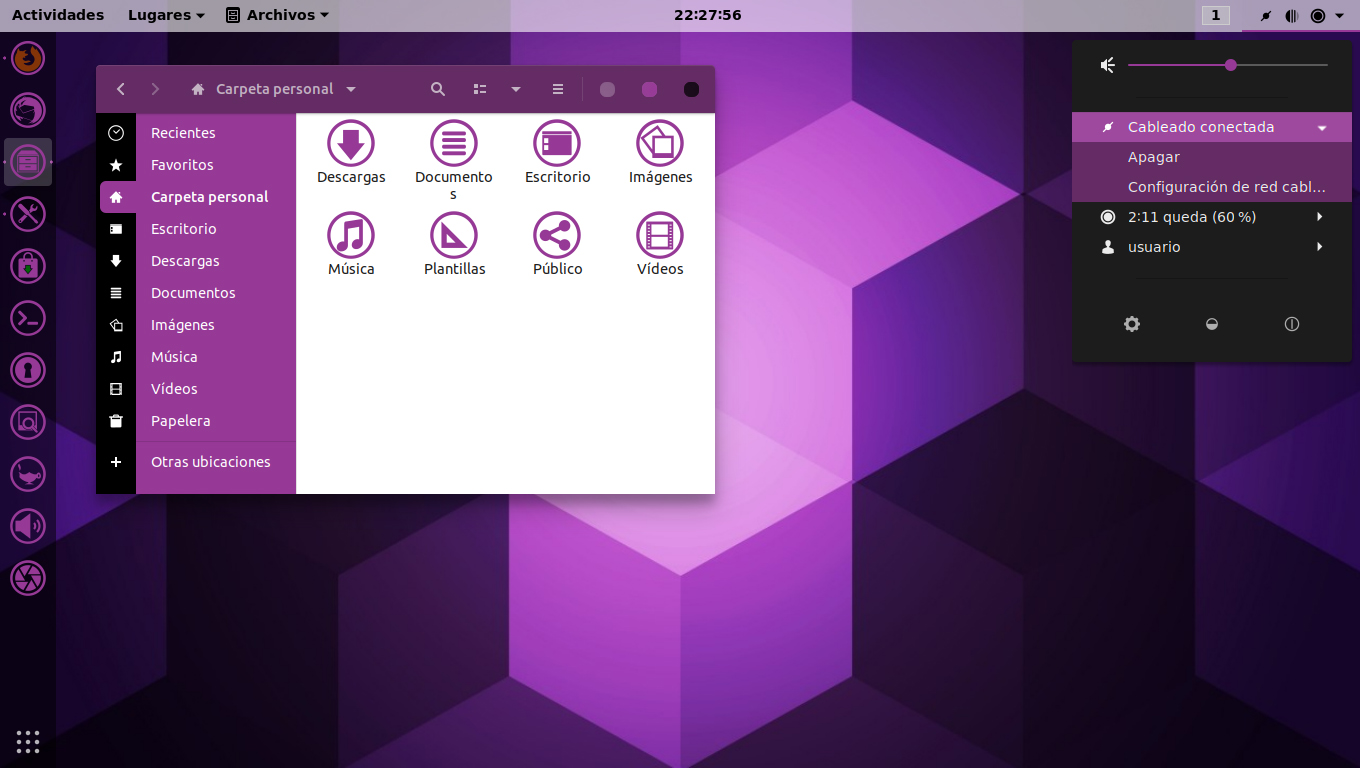Open Papelera in the sidebar
Viewport: 1360px width, 768px height.
198,421
